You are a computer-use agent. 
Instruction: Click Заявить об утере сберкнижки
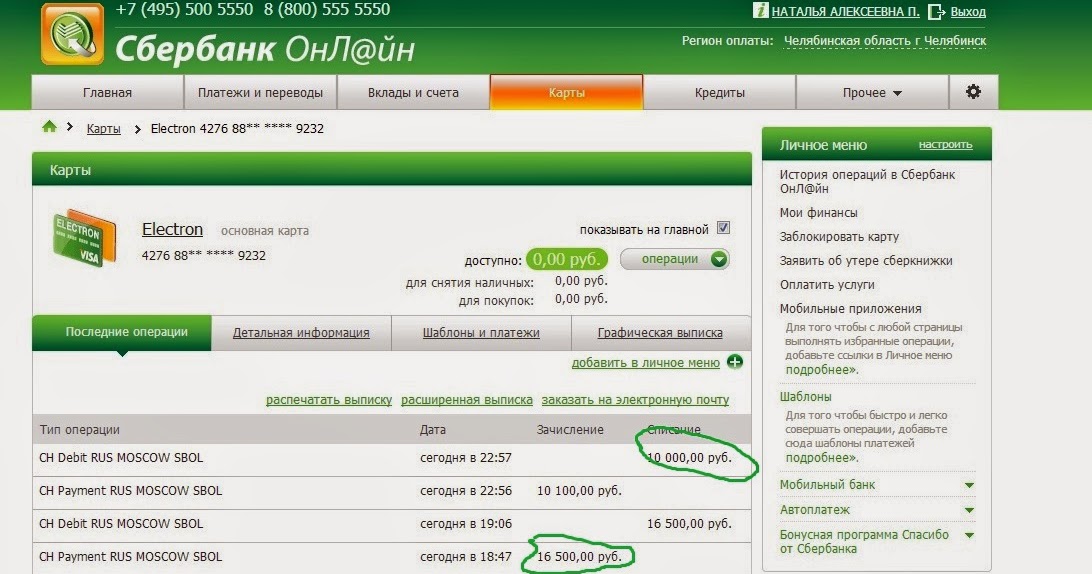coord(866,261)
